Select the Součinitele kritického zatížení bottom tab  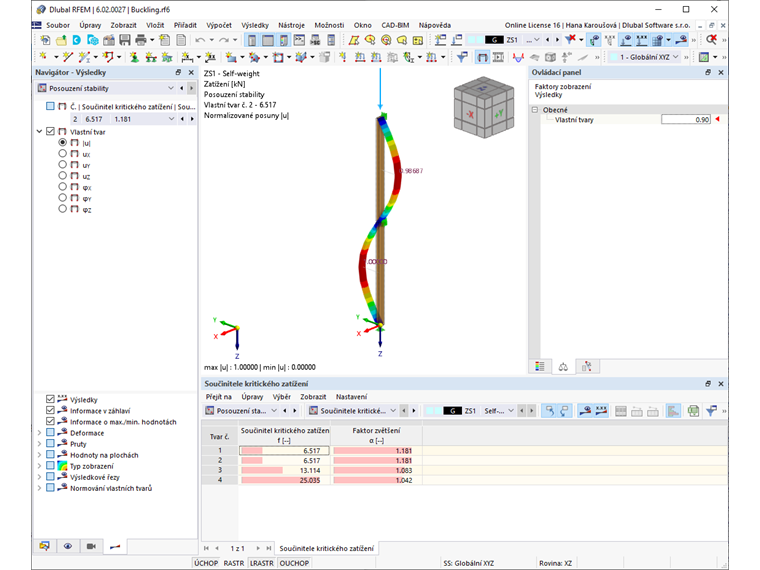[327, 548]
